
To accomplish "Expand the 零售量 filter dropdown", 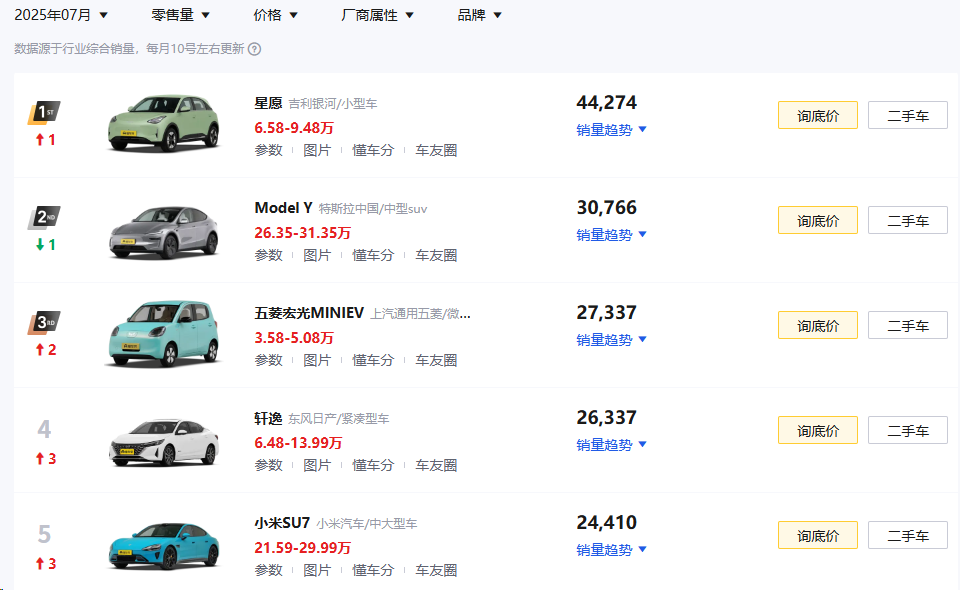I will point(180,15).
